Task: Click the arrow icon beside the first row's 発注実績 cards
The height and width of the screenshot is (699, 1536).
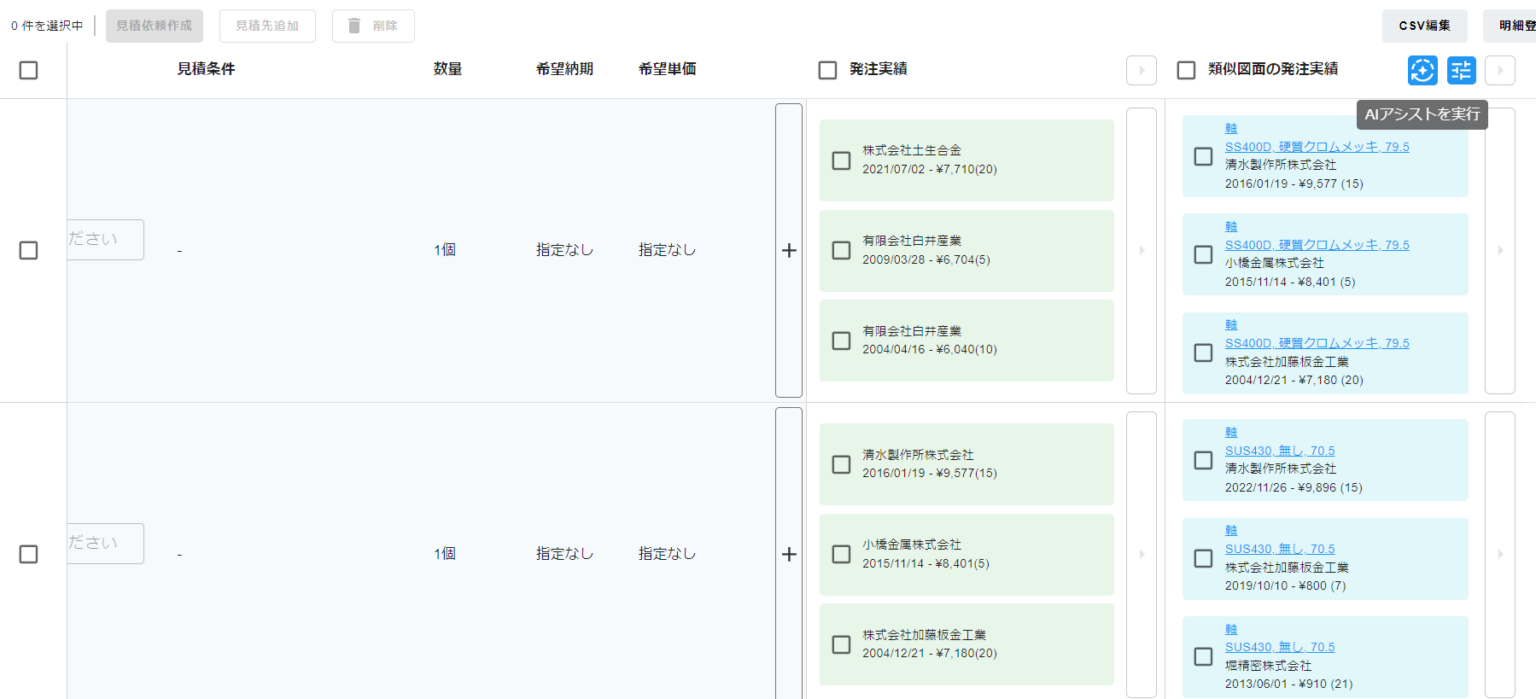Action: pos(1141,250)
